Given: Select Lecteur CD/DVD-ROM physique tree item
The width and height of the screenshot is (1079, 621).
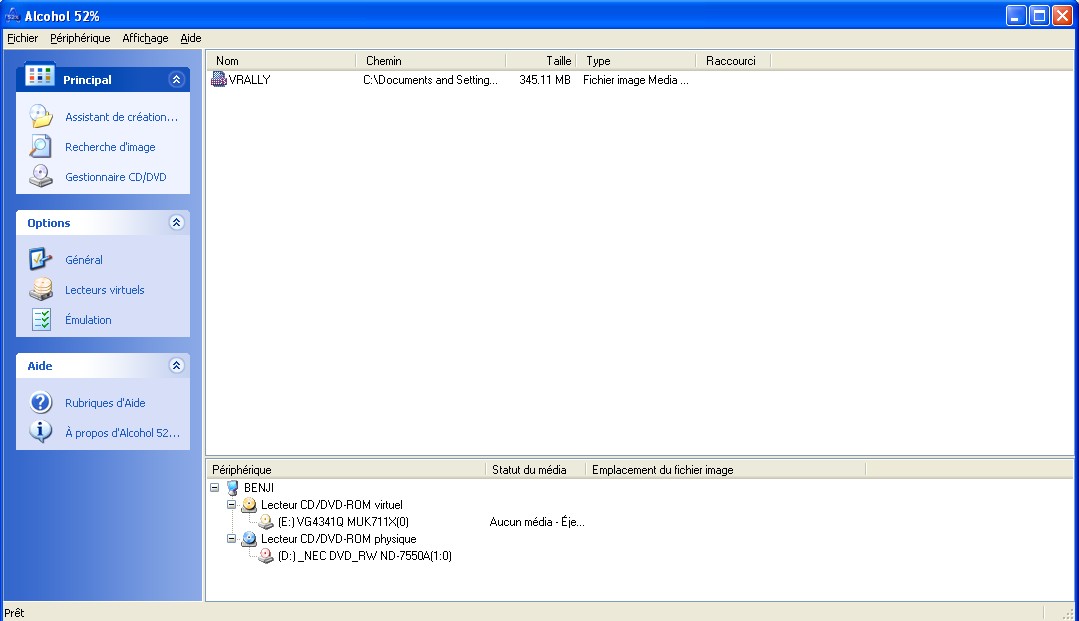Looking at the screenshot, I should point(339,538).
